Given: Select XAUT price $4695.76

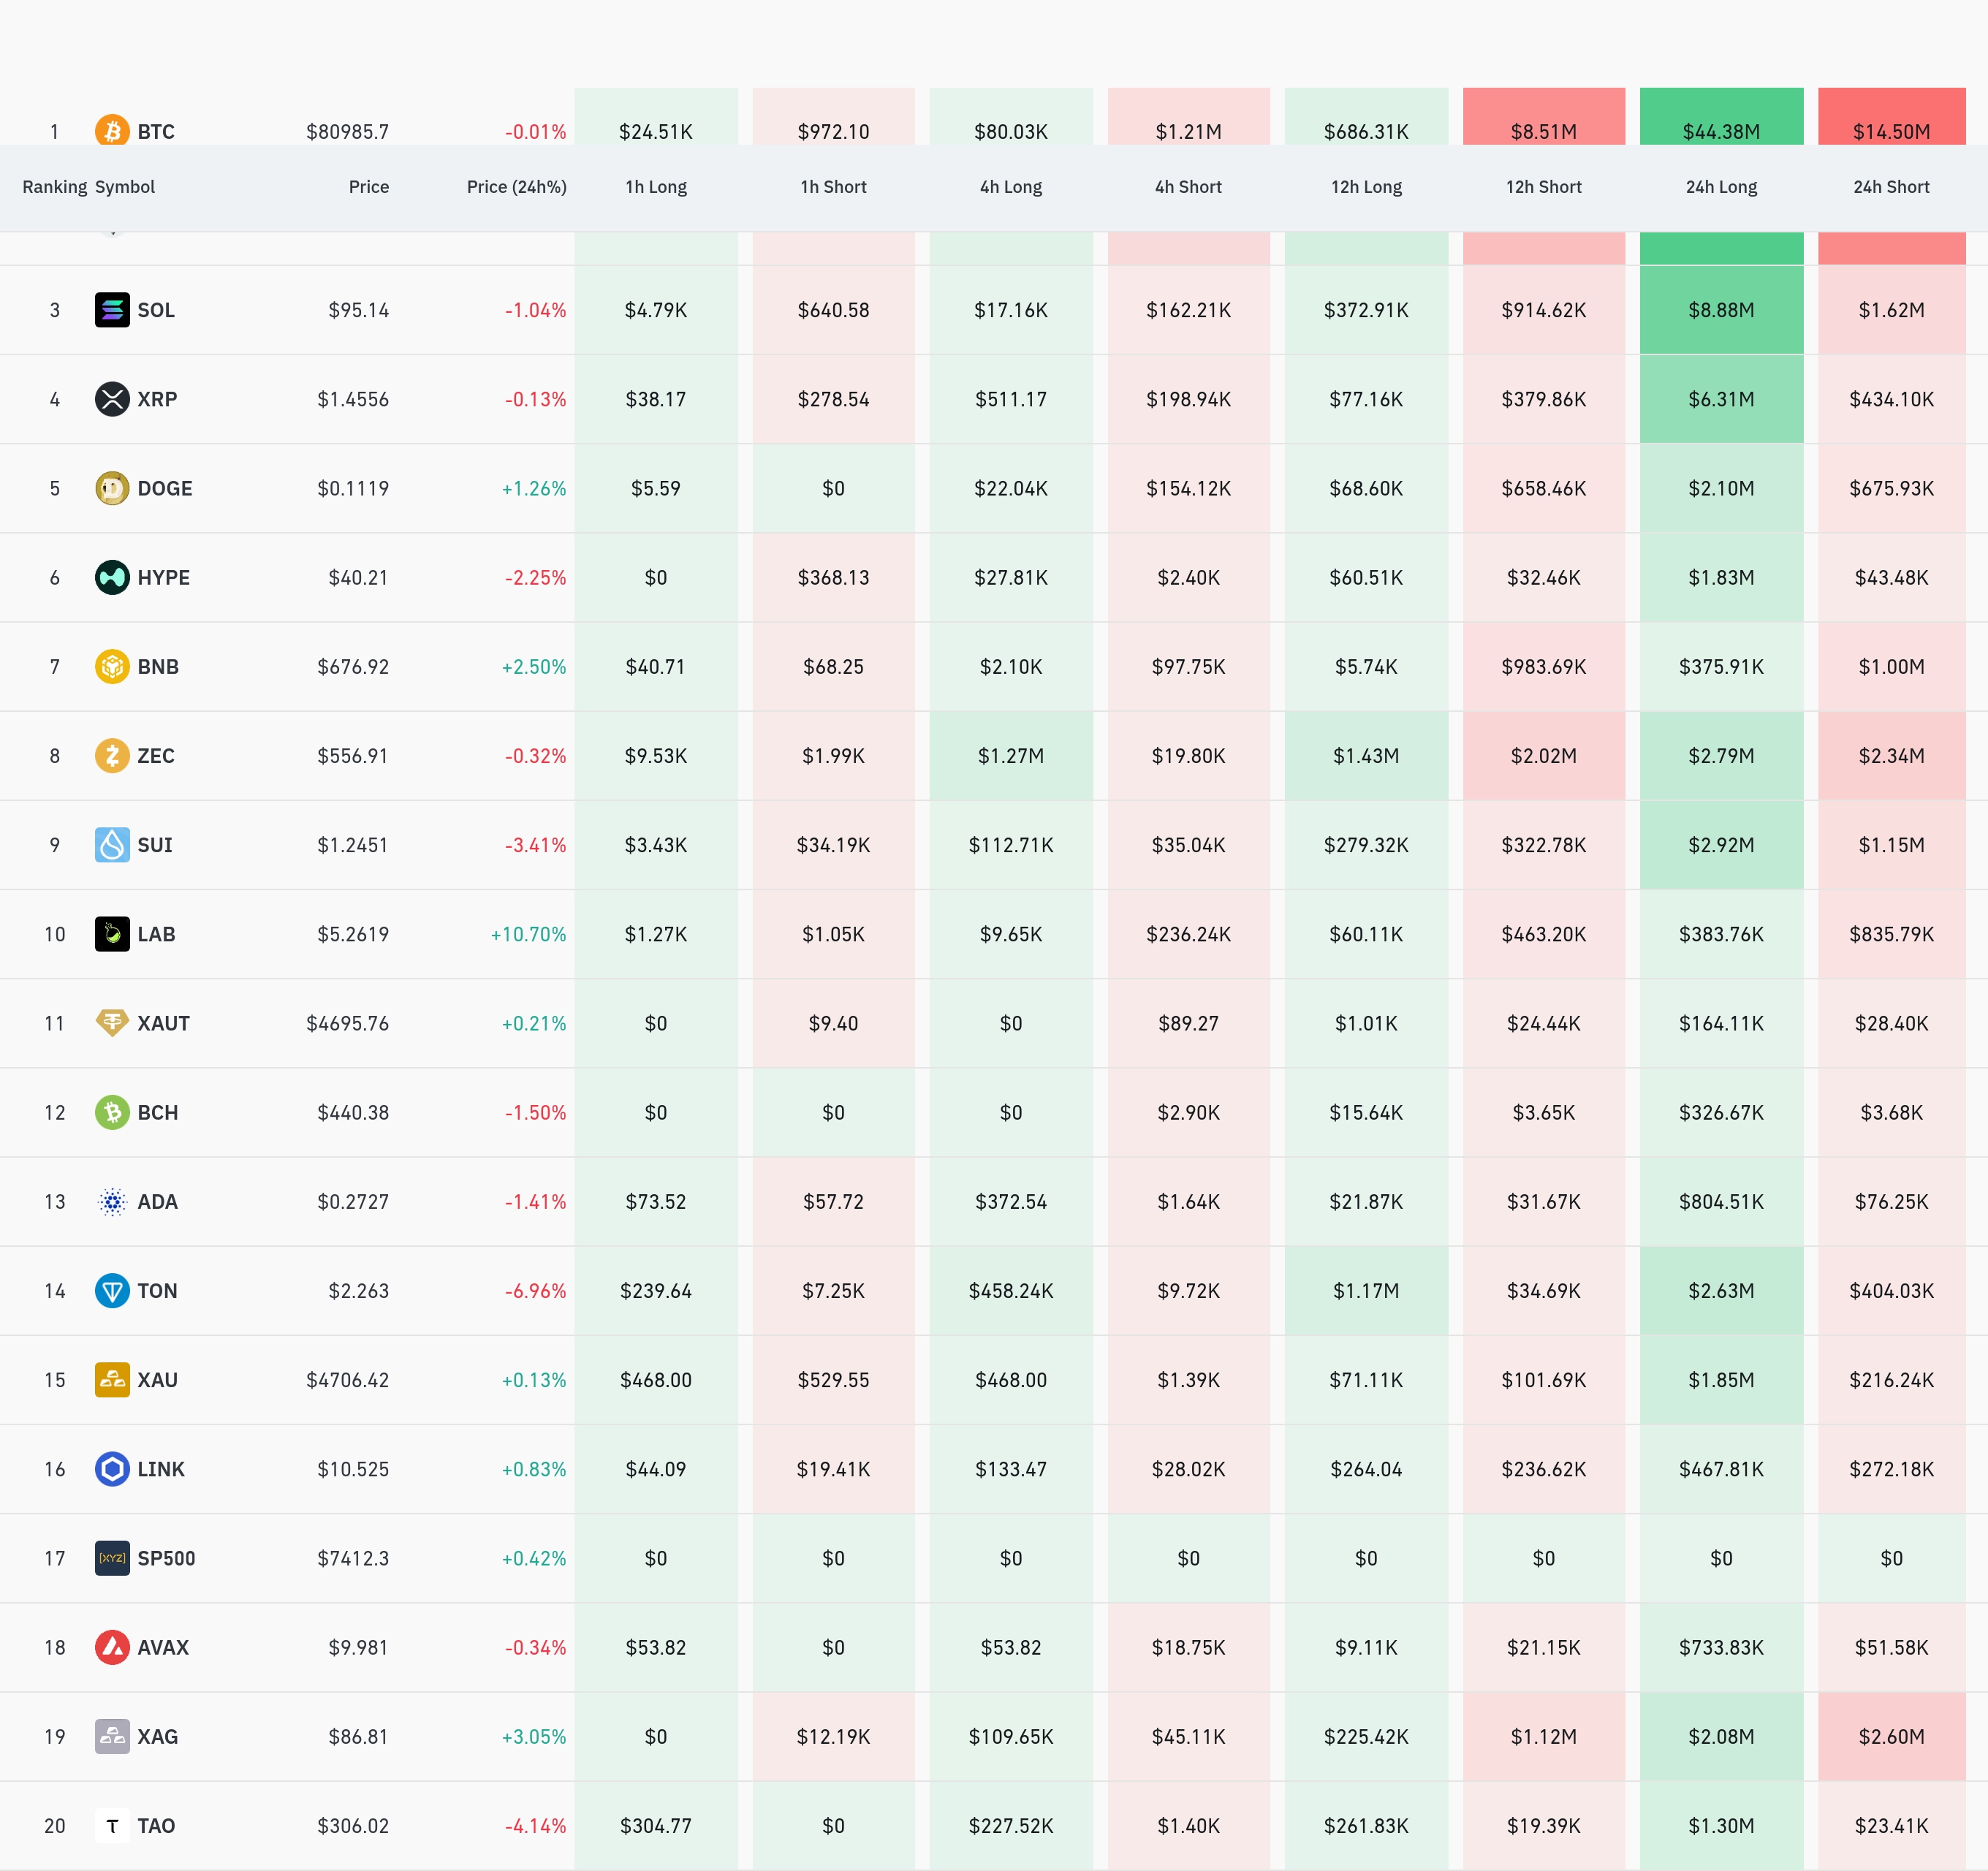Looking at the screenshot, I should 348,1023.
